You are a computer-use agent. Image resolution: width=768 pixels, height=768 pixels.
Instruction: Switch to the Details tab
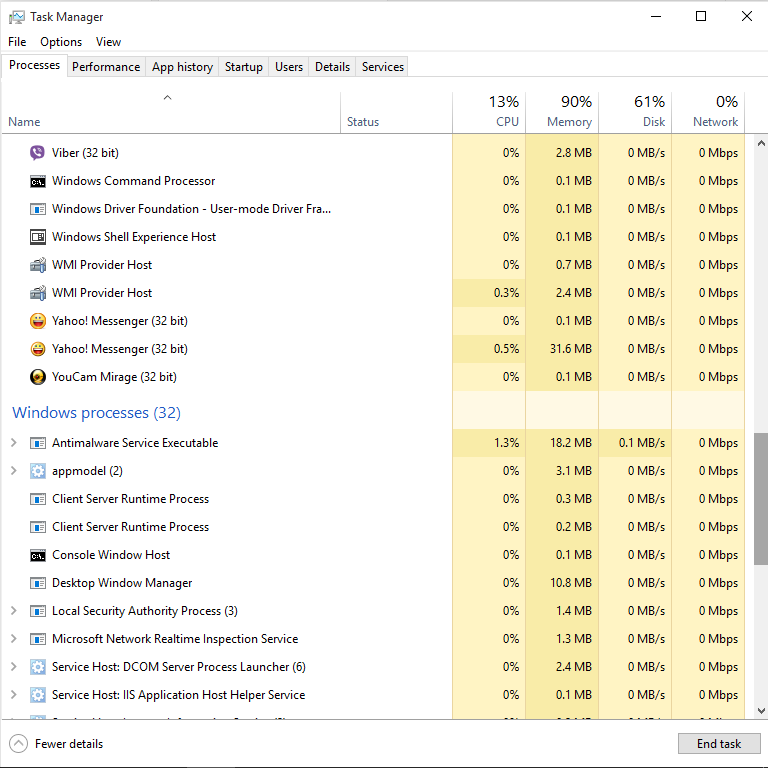coord(332,67)
